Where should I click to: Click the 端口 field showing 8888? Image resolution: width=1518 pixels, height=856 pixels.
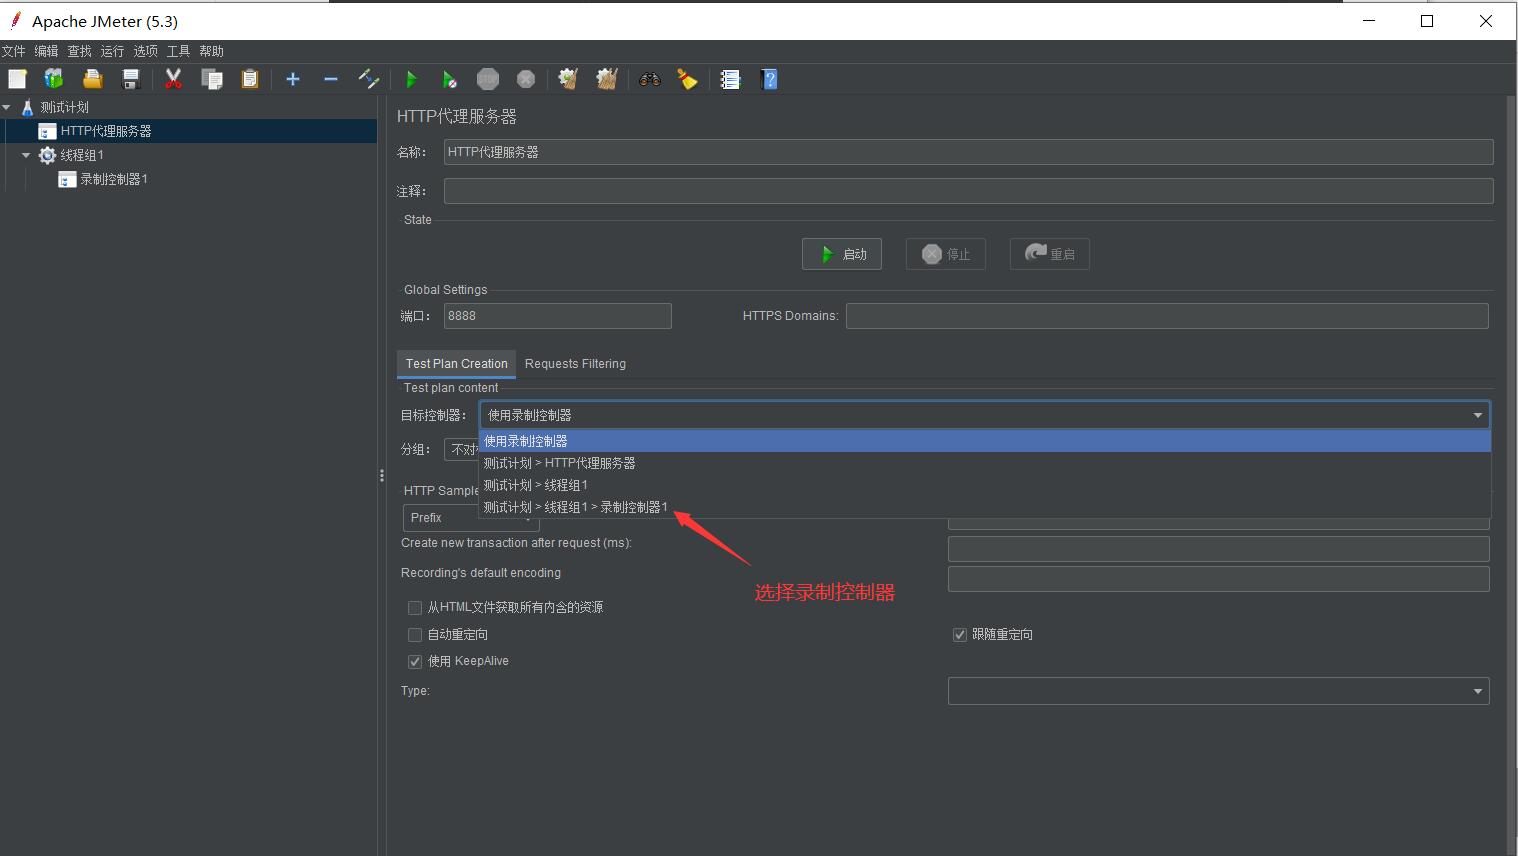tap(557, 316)
